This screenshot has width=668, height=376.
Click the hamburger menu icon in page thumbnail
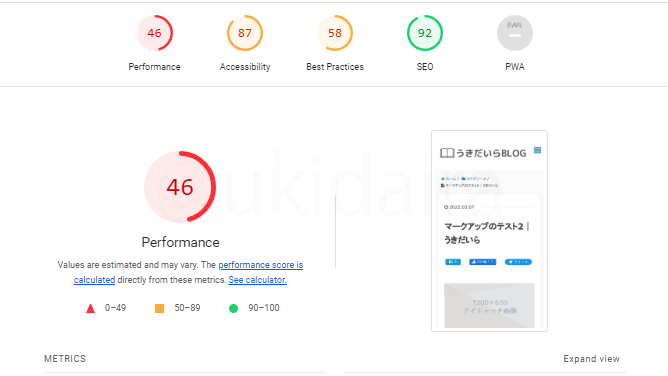point(538,150)
